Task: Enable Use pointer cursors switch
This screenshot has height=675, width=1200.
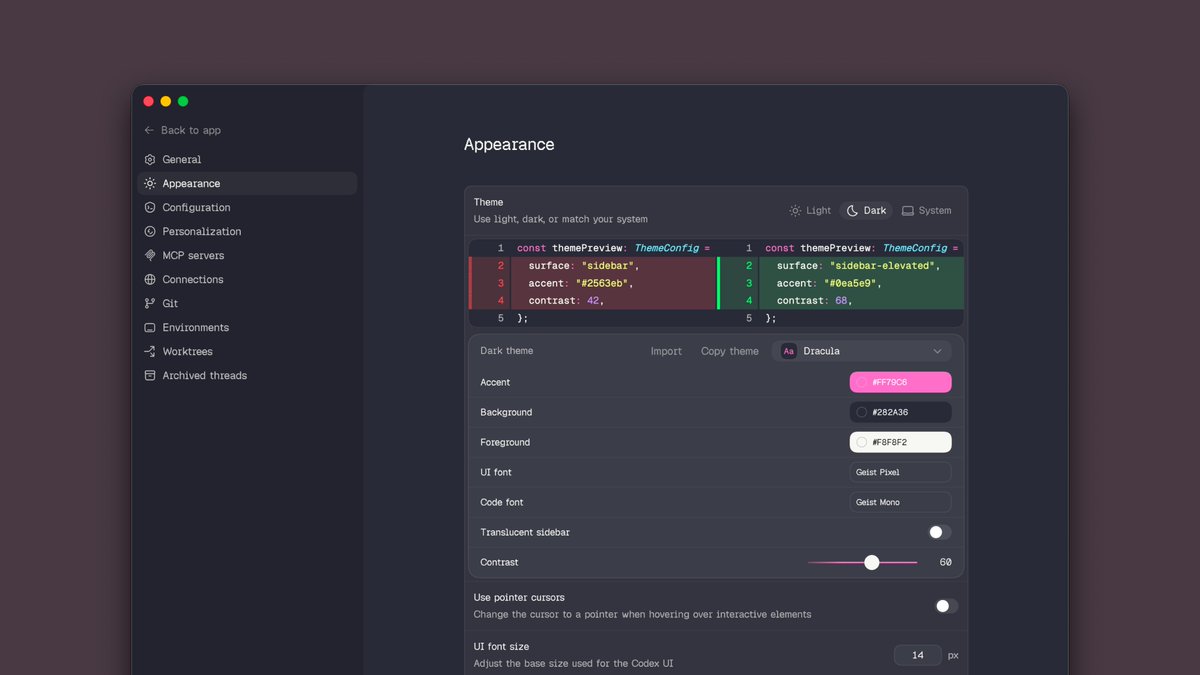Action: 946,606
